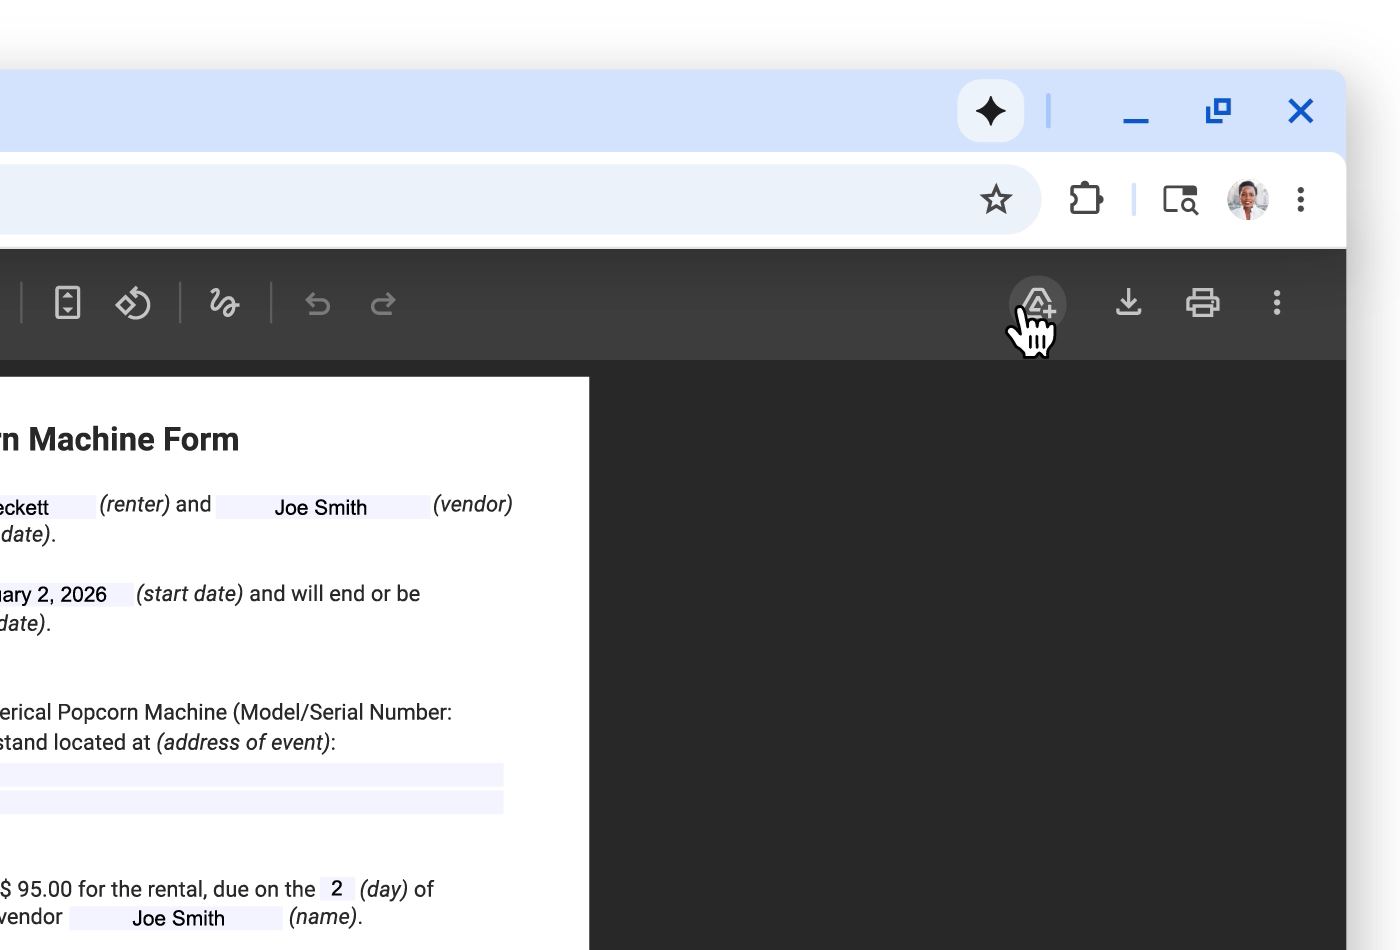Image resolution: width=1400 pixels, height=950 pixels.
Task: Click the Google Lens search icon
Action: [1180, 200]
